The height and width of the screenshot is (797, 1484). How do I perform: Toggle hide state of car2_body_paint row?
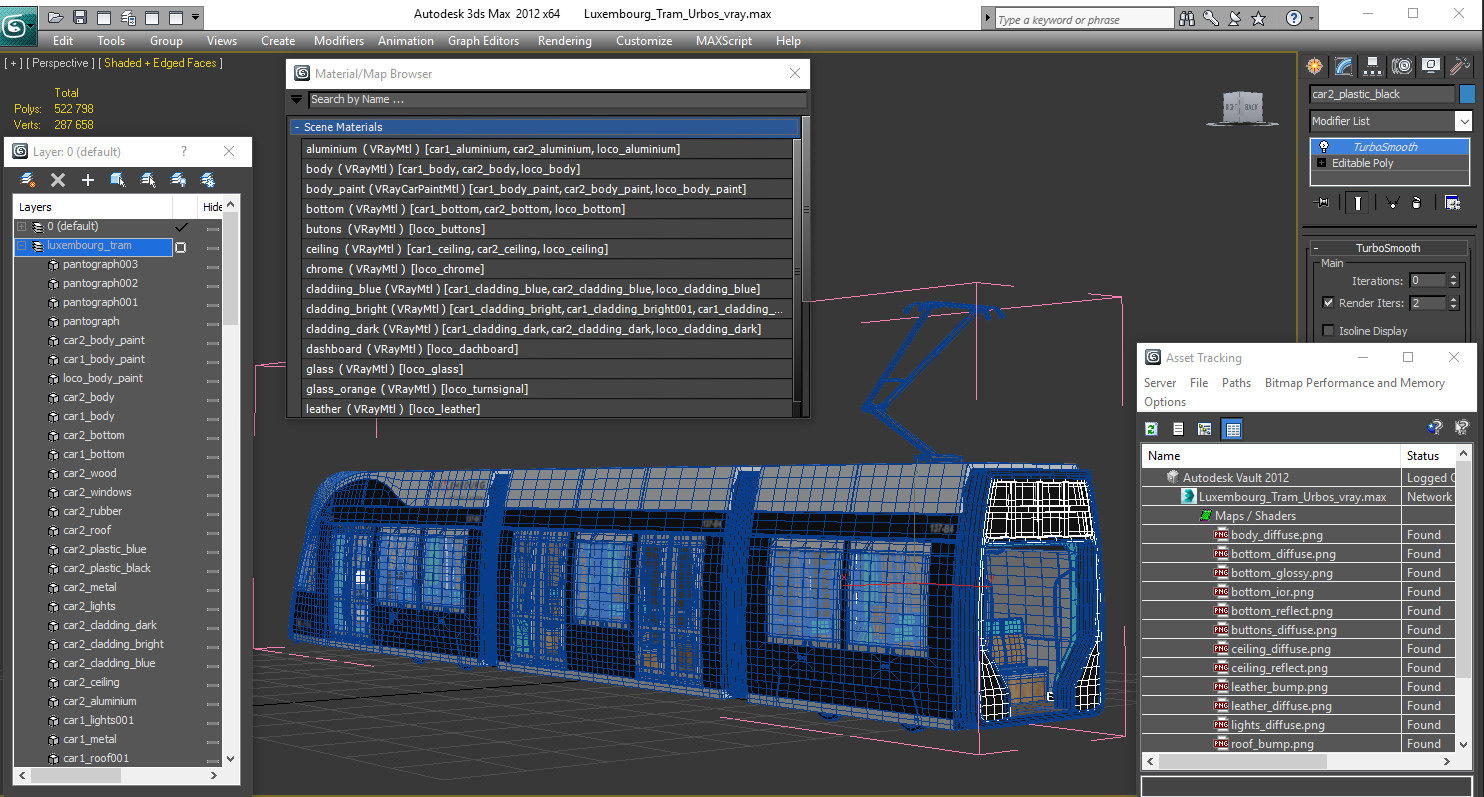coord(212,341)
